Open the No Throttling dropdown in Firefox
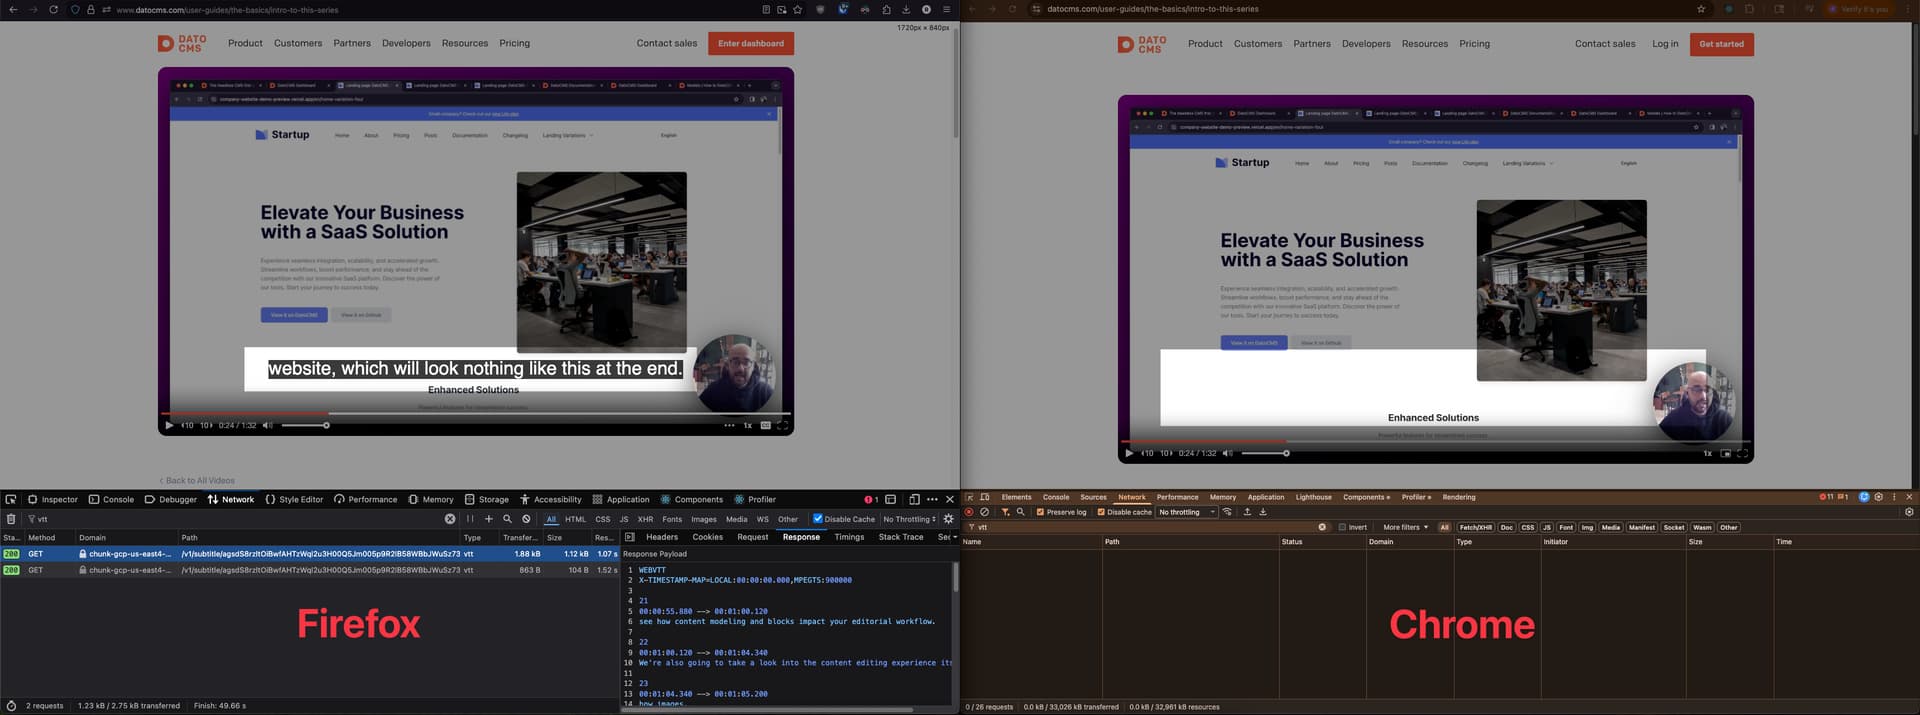Screen dimensions: 1920x715 [909, 519]
